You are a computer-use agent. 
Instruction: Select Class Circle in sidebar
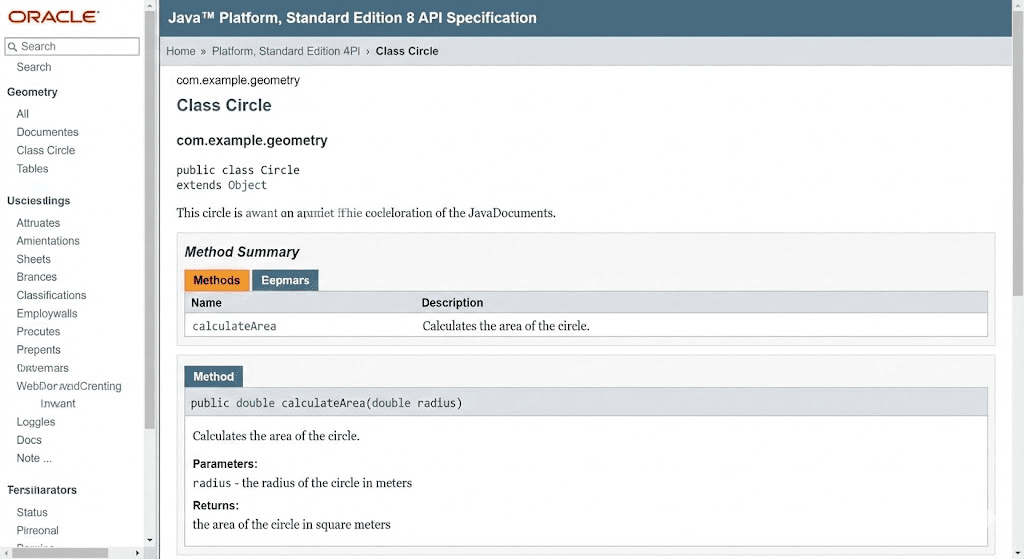click(x=46, y=150)
